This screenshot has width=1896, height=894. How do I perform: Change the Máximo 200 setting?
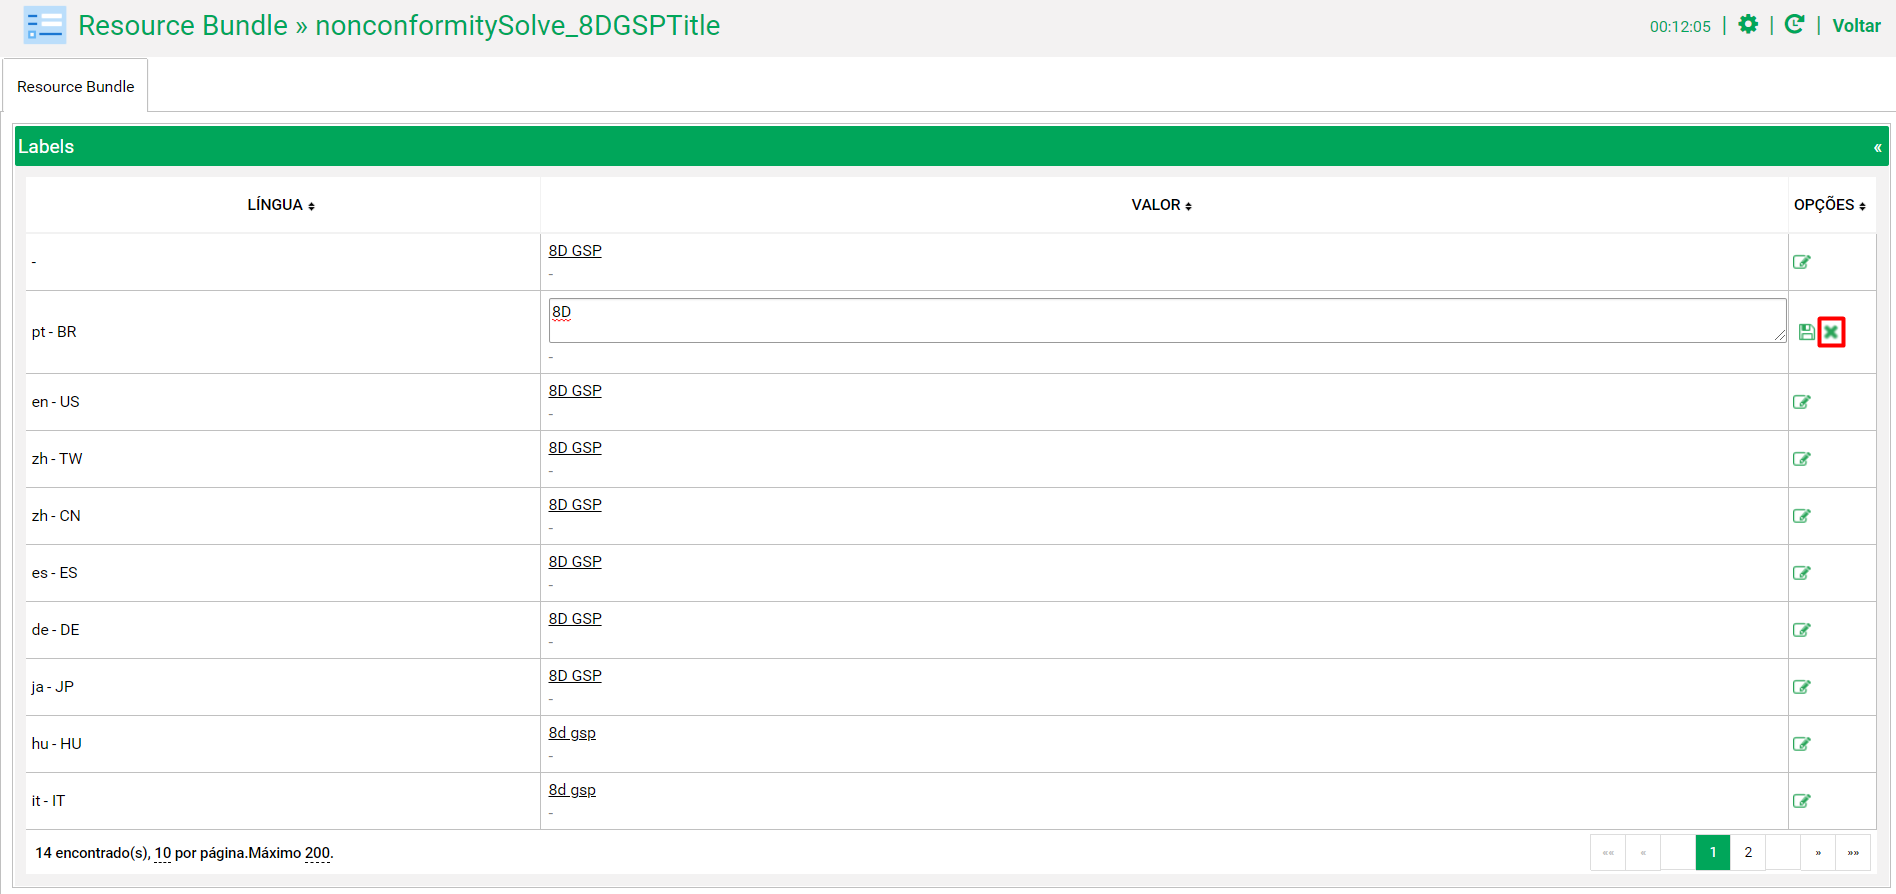[318, 853]
